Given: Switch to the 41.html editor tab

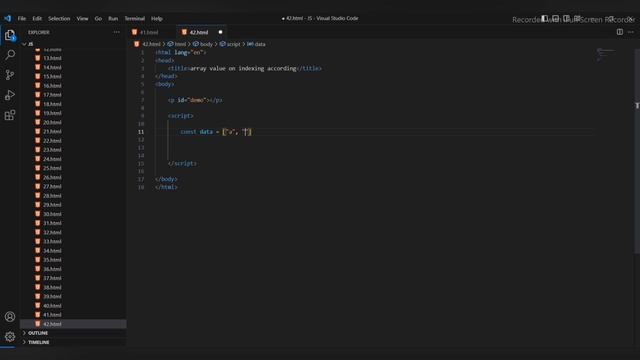Looking at the screenshot, I should (x=151, y=32).
